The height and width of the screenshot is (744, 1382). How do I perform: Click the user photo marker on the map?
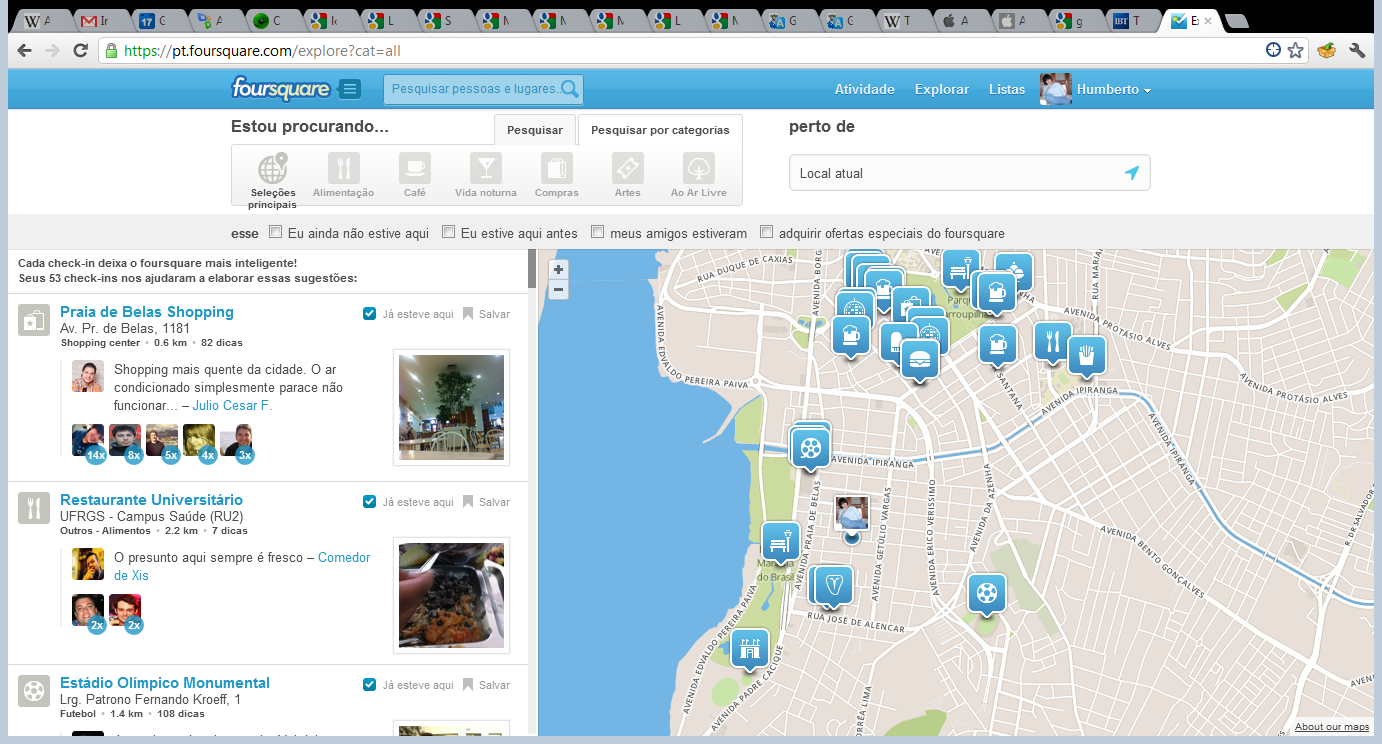pos(852,512)
